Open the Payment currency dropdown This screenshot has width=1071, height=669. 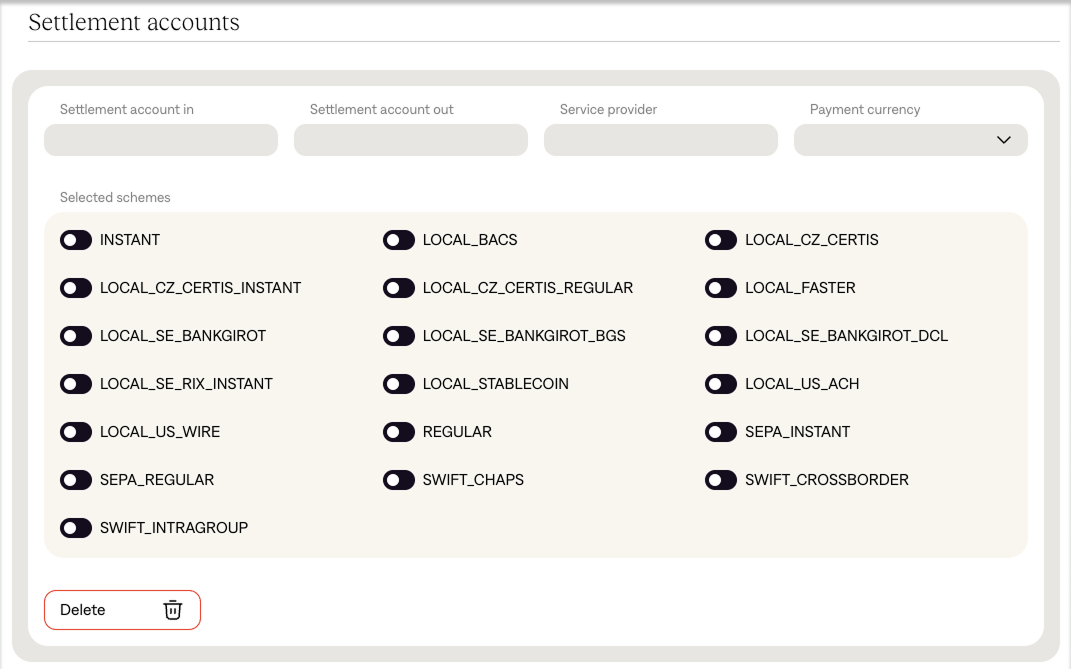click(910, 140)
